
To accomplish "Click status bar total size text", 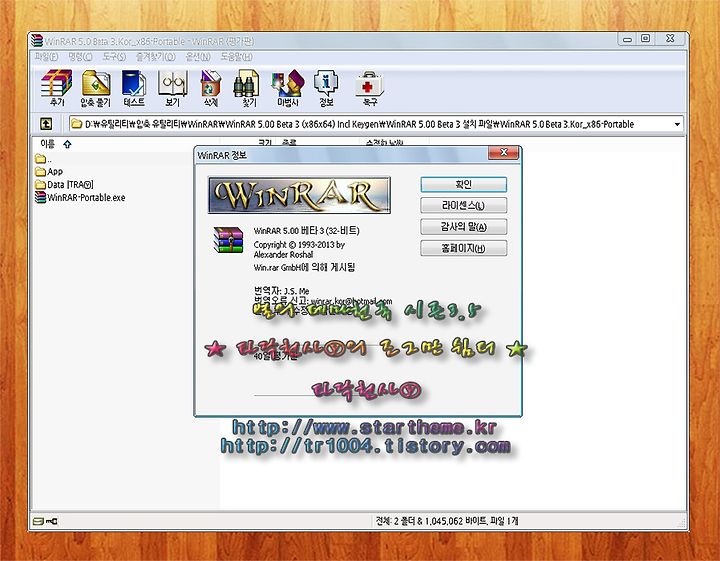I will [447, 521].
